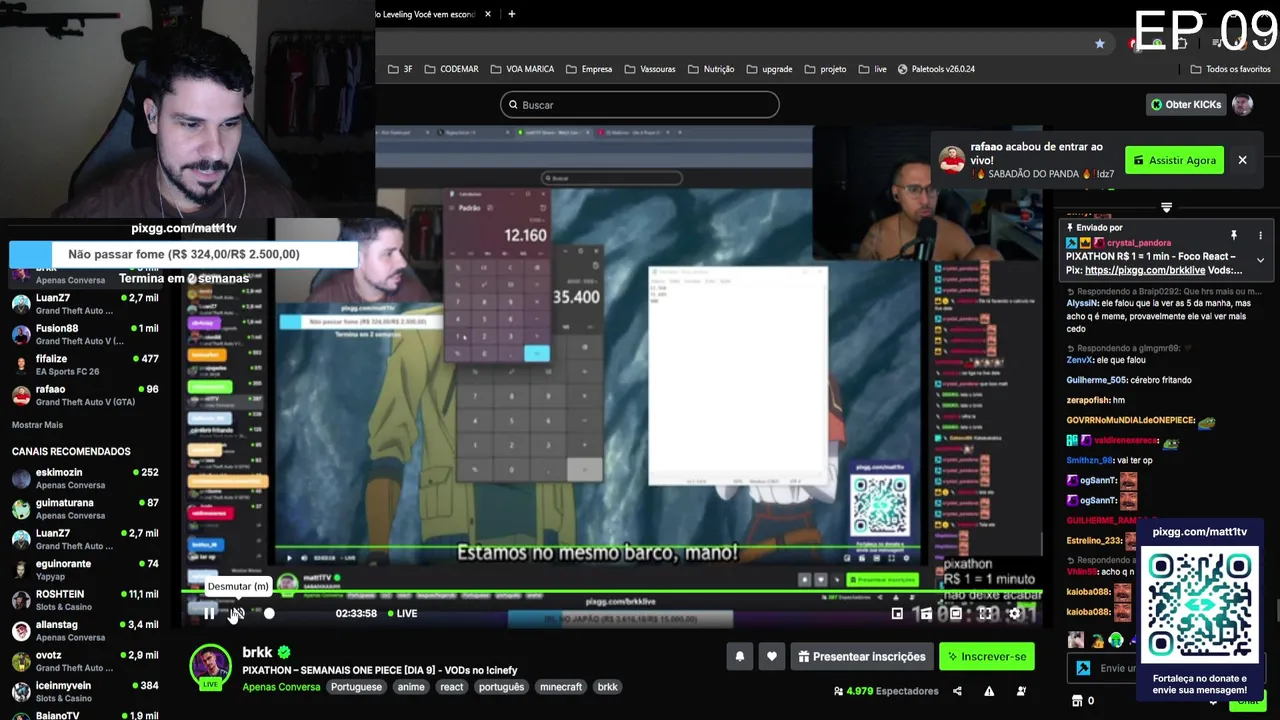This screenshot has height=720, width=1280.
Task: Open the pixgg.com/brkklive link in pinned message
Action: [x=1145, y=270]
